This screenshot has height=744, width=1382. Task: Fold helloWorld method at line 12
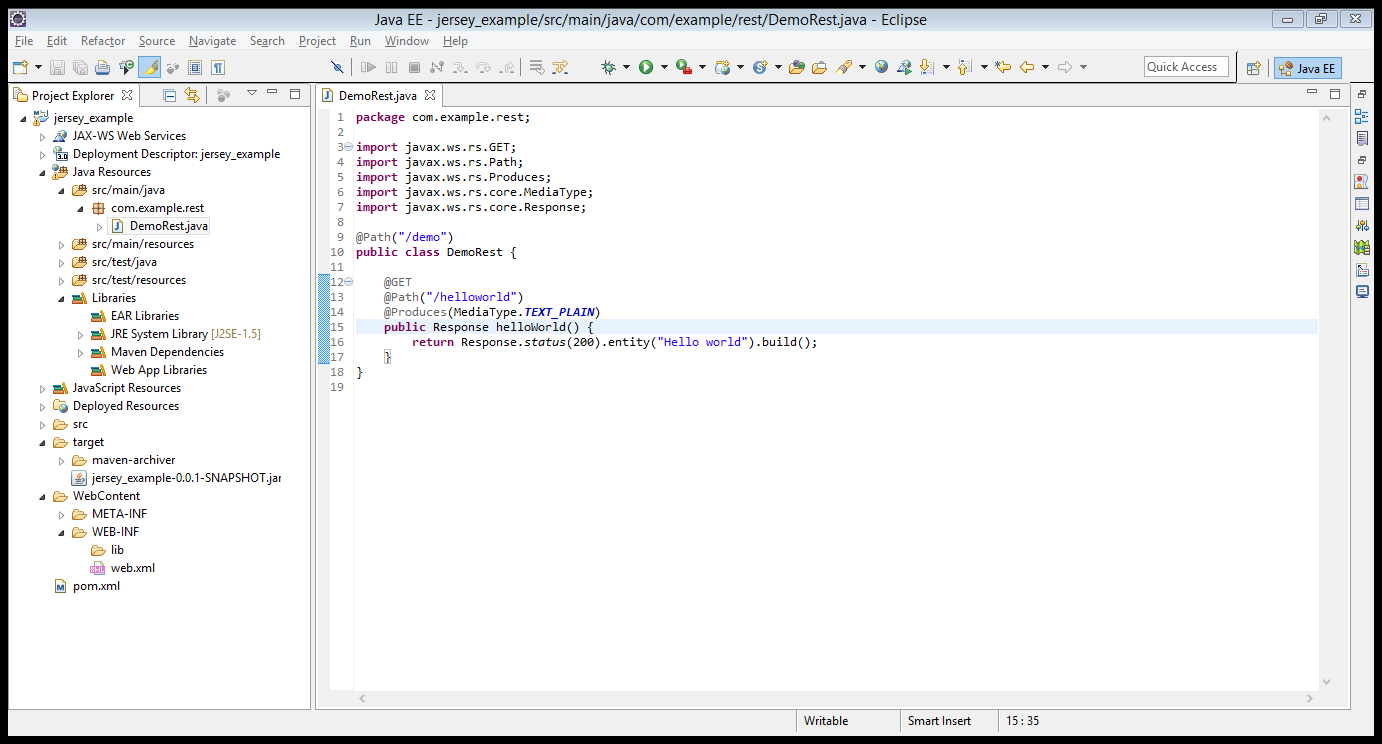[348, 282]
